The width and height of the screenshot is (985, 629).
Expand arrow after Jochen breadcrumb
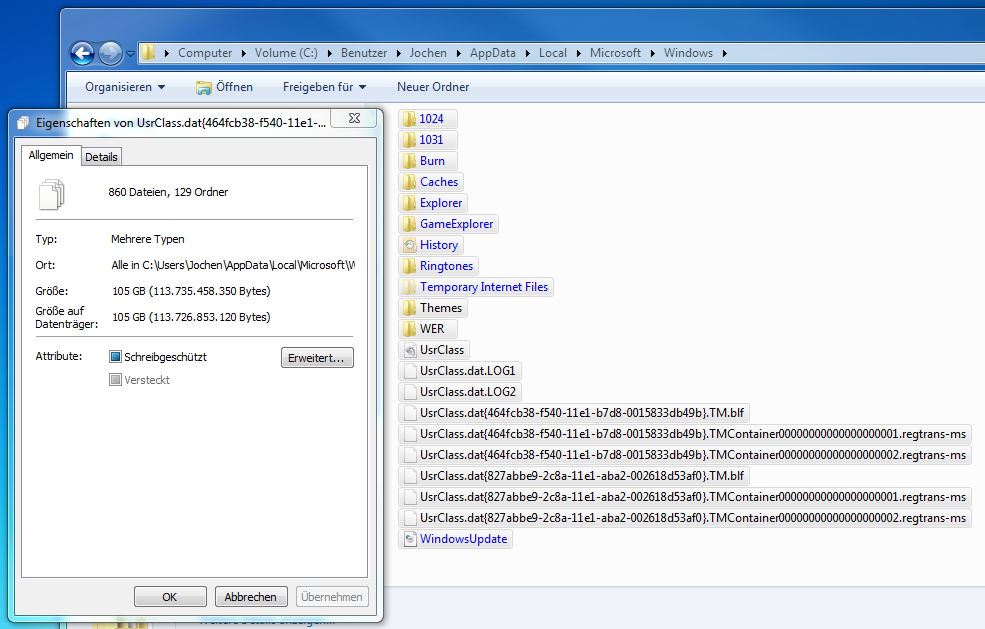[x=459, y=53]
